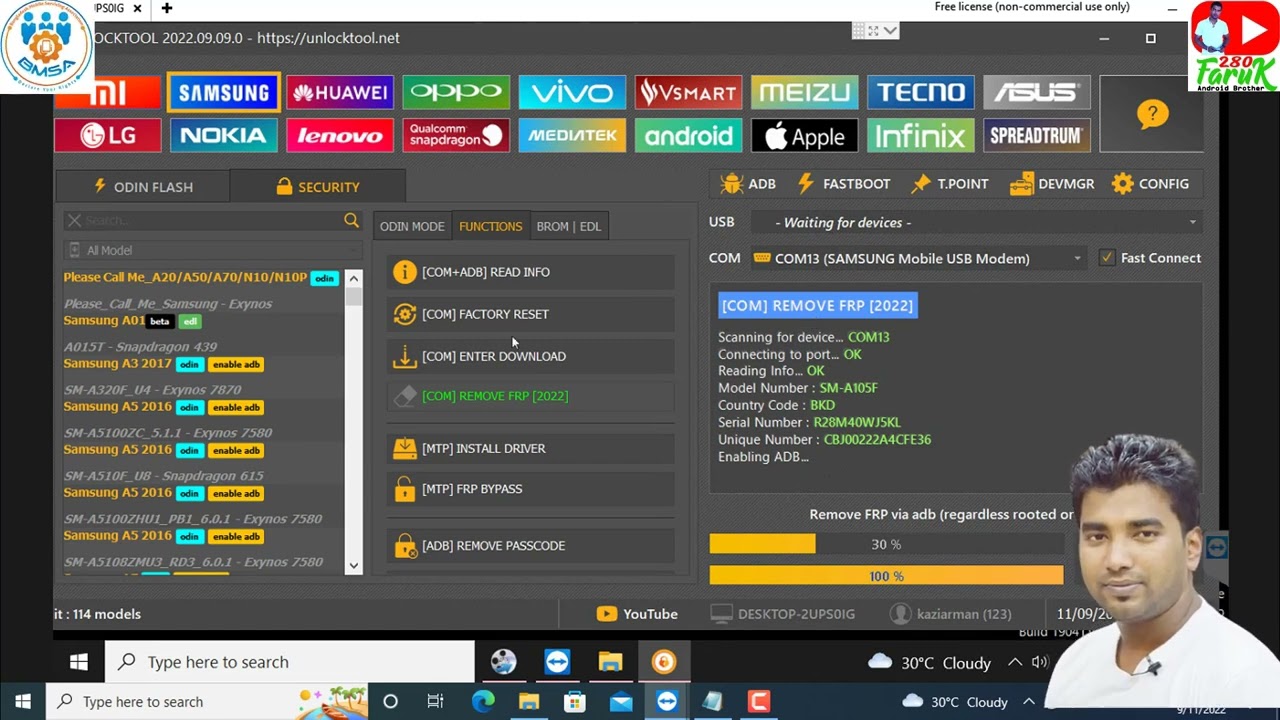This screenshot has width=1280, height=720.
Task: Click the model search magnifier icon
Action: click(351, 220)
